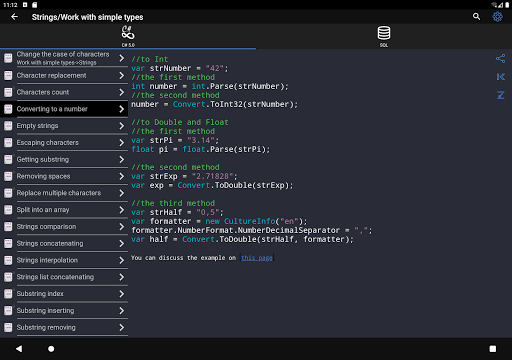512x360 pixels.
Task: Click the collapse-to-start arrow icon
Action: (500, 77)
